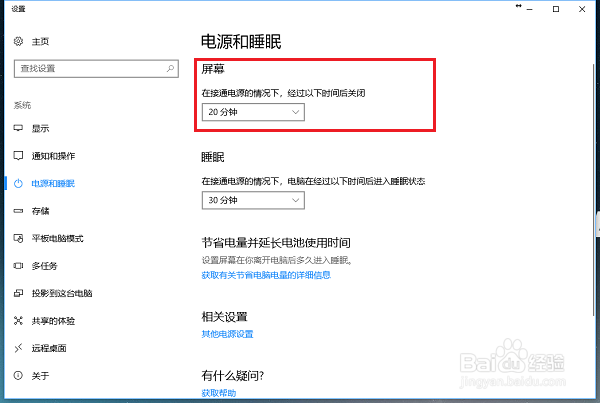Click the 有什么疑问? heading
The image size is (600, 403).
coord(233,376)
